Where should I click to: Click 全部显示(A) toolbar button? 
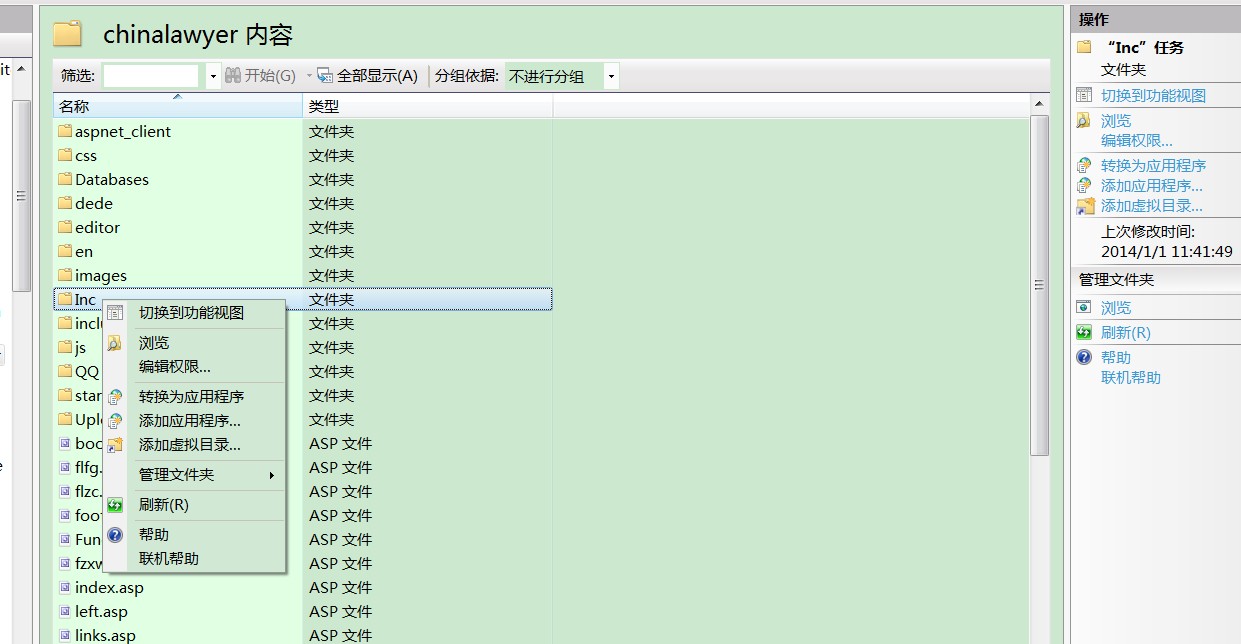pyautogui.click(x=369, y=76)
